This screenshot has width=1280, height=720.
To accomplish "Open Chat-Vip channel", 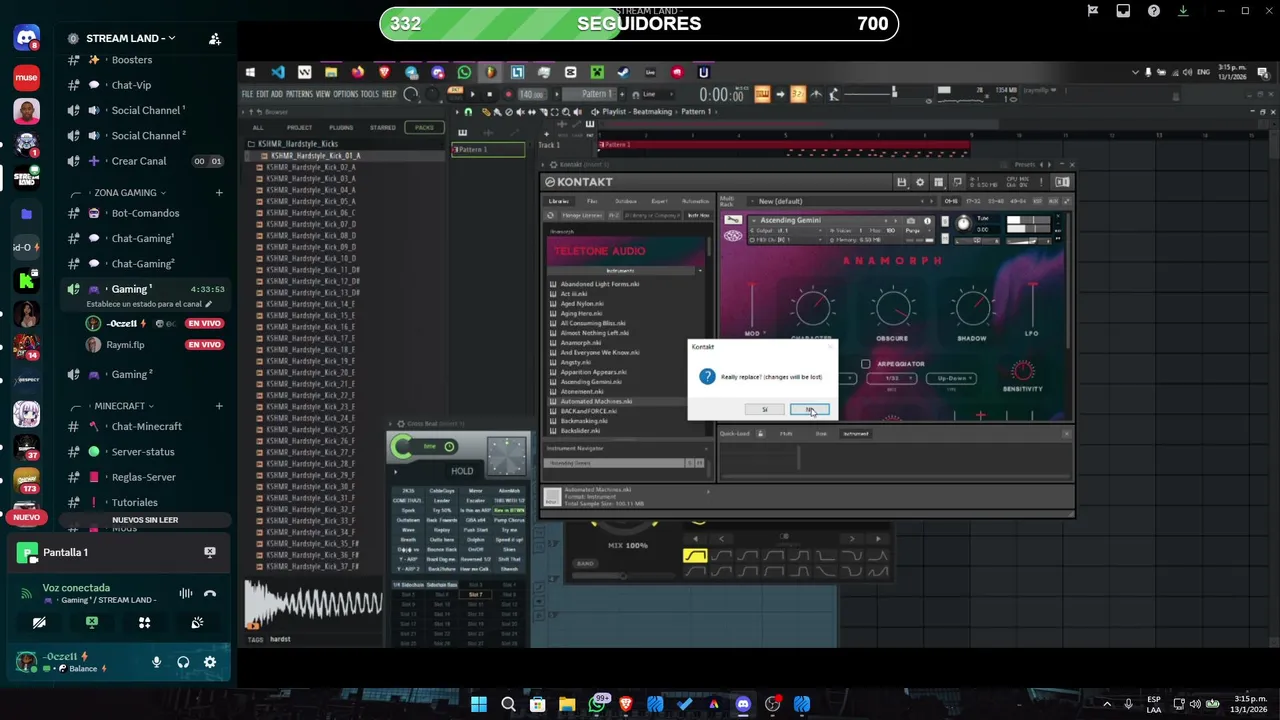I will [x=131, y=85].
